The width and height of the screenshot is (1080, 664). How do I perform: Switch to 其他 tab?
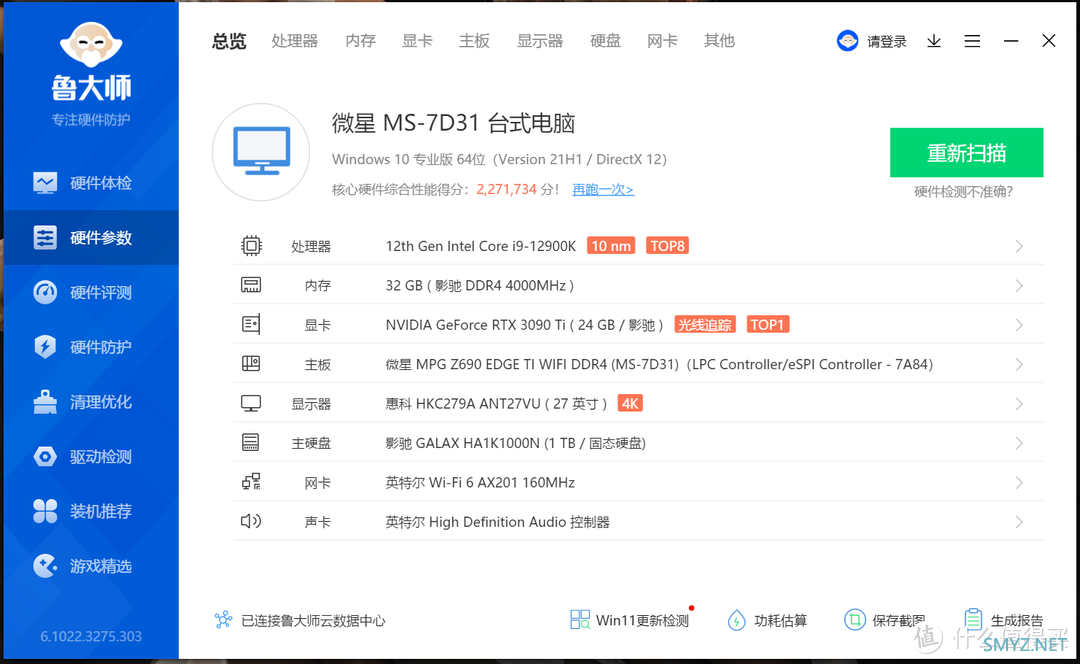[x=719, y=41]
